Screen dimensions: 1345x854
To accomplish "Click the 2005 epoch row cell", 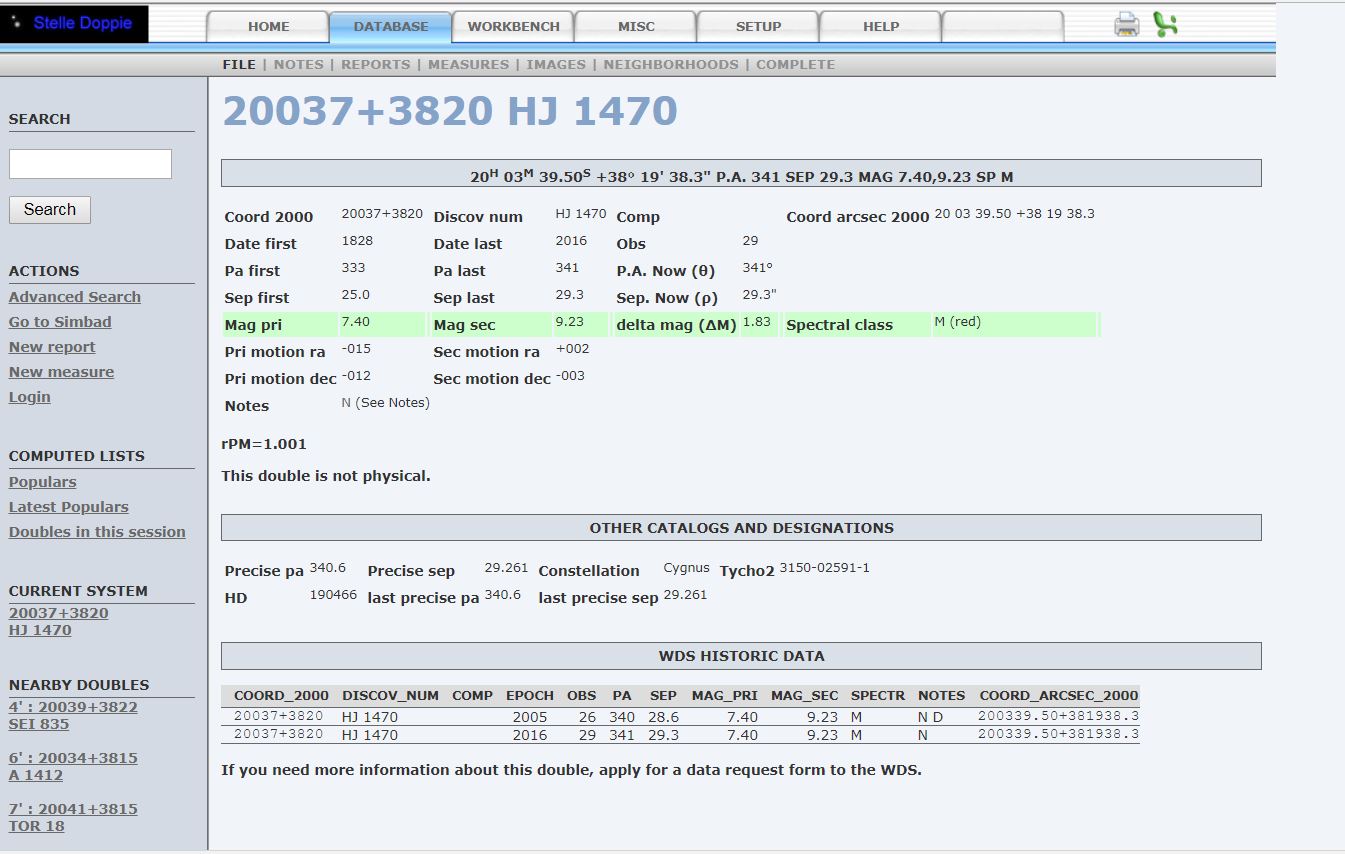I will (530, 717).
